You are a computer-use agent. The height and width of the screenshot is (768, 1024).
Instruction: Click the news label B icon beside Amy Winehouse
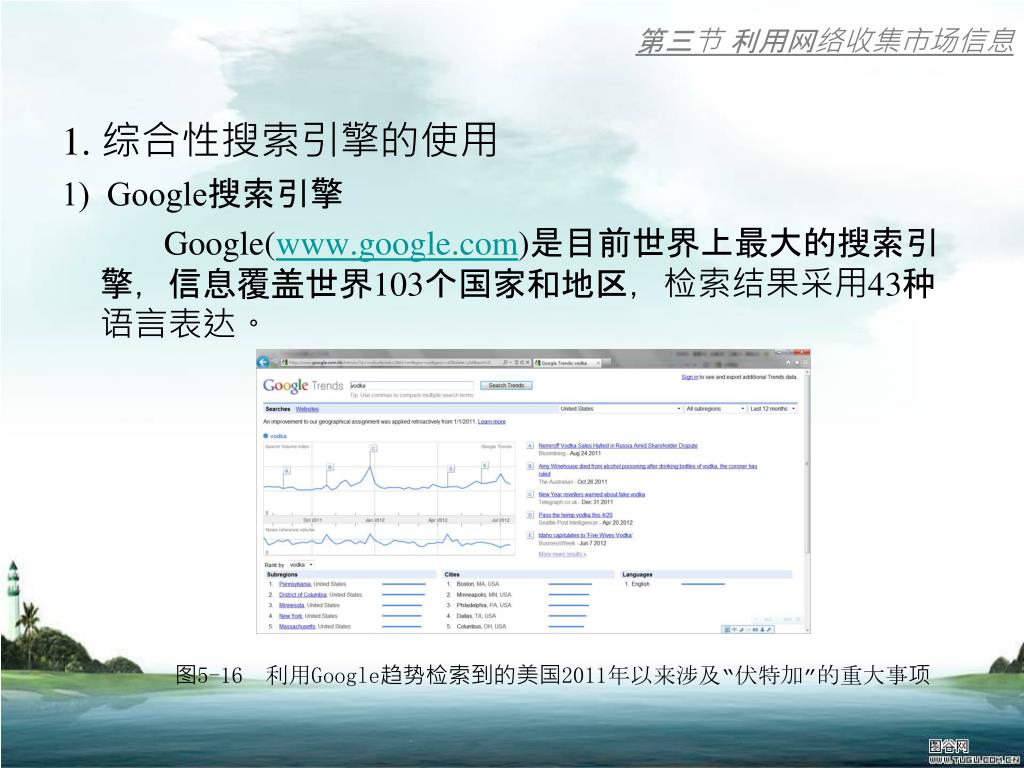(x=530, y=466)
